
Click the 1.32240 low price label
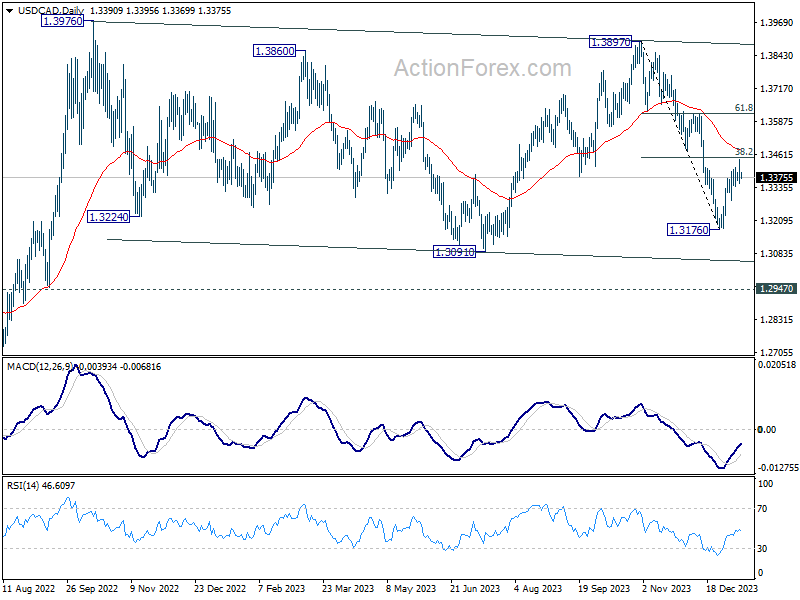108,217
